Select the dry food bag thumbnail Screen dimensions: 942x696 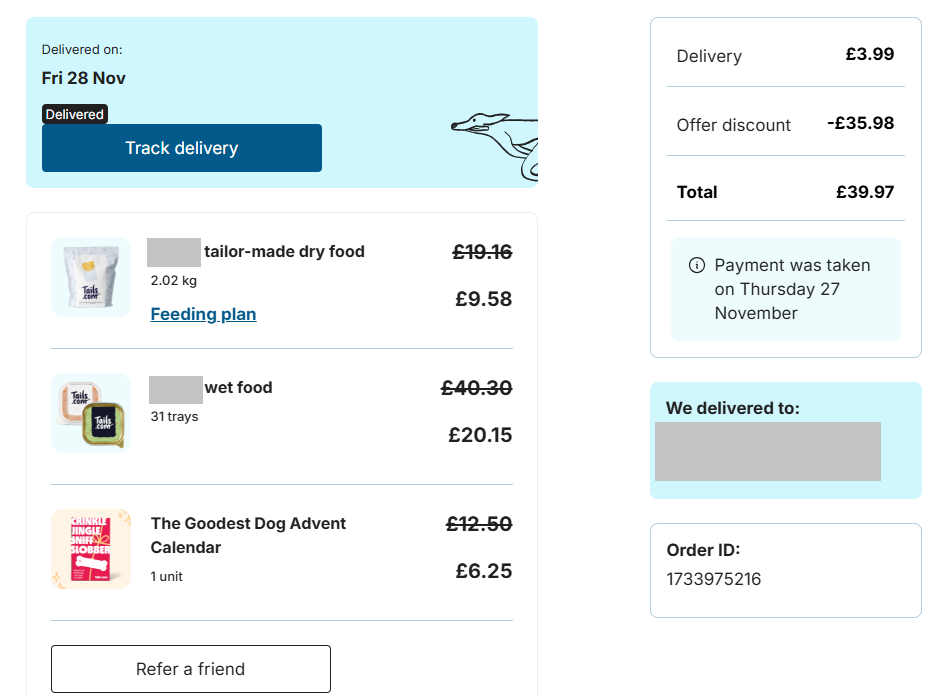pyautogui.click(x=91, y=277)
